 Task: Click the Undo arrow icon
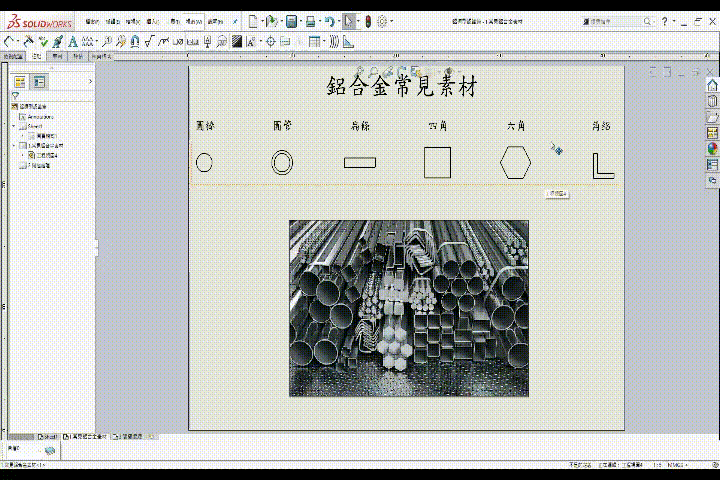click(x=329, y=21)
